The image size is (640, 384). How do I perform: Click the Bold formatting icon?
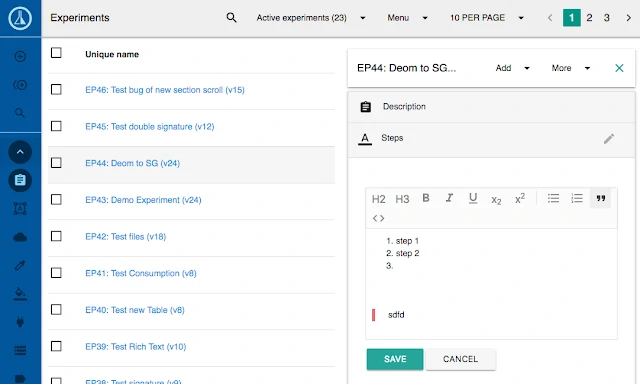click(x=426, y=198)
